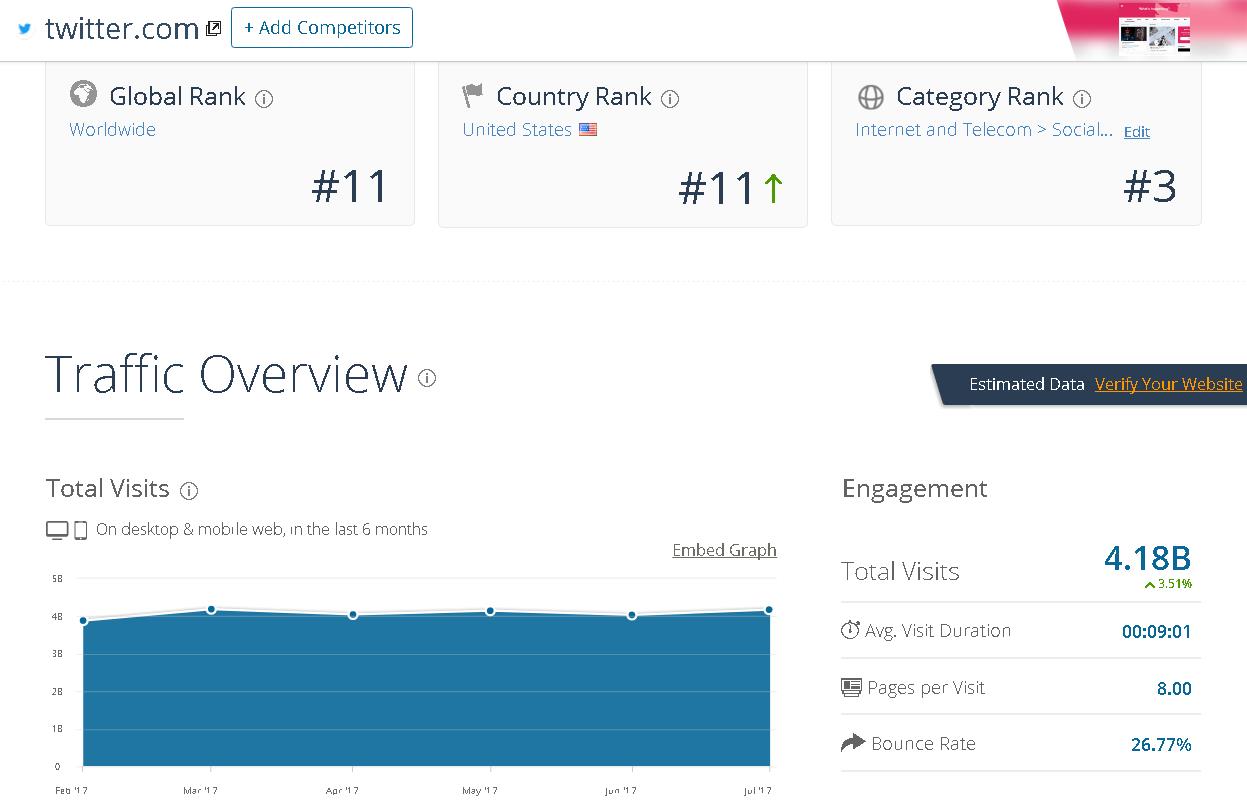Show info for Country Rank
Screen dimensions: 1247x800
click(x=670, y=99)
